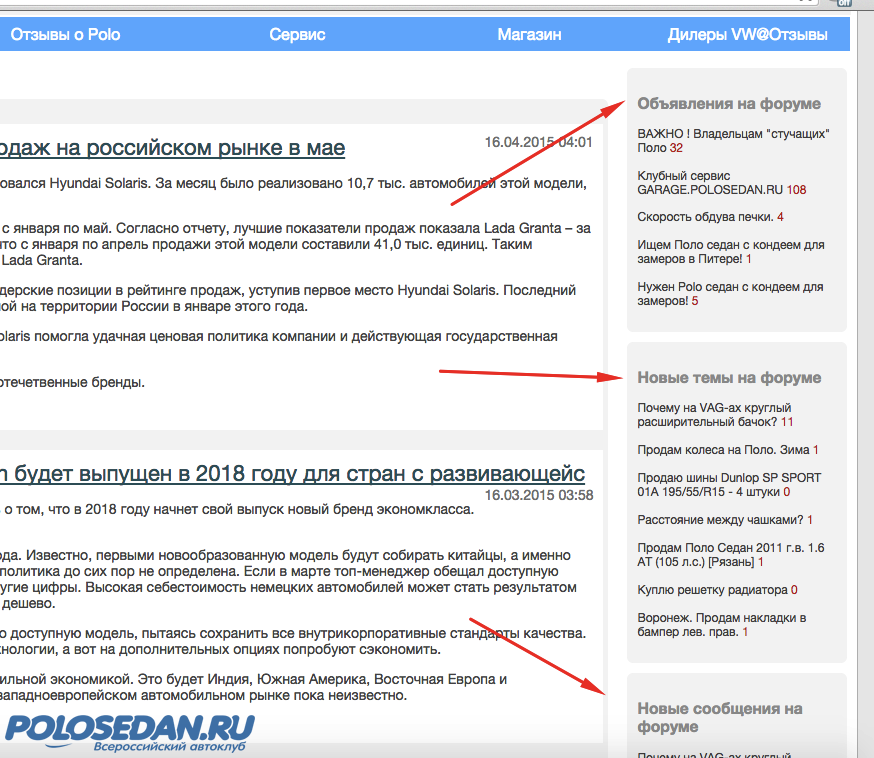This screenshot has width=874, height=758.
Task: Click the Новые сообщения на форуме heading
Action: pyautogui.click(x=720, y=717)
